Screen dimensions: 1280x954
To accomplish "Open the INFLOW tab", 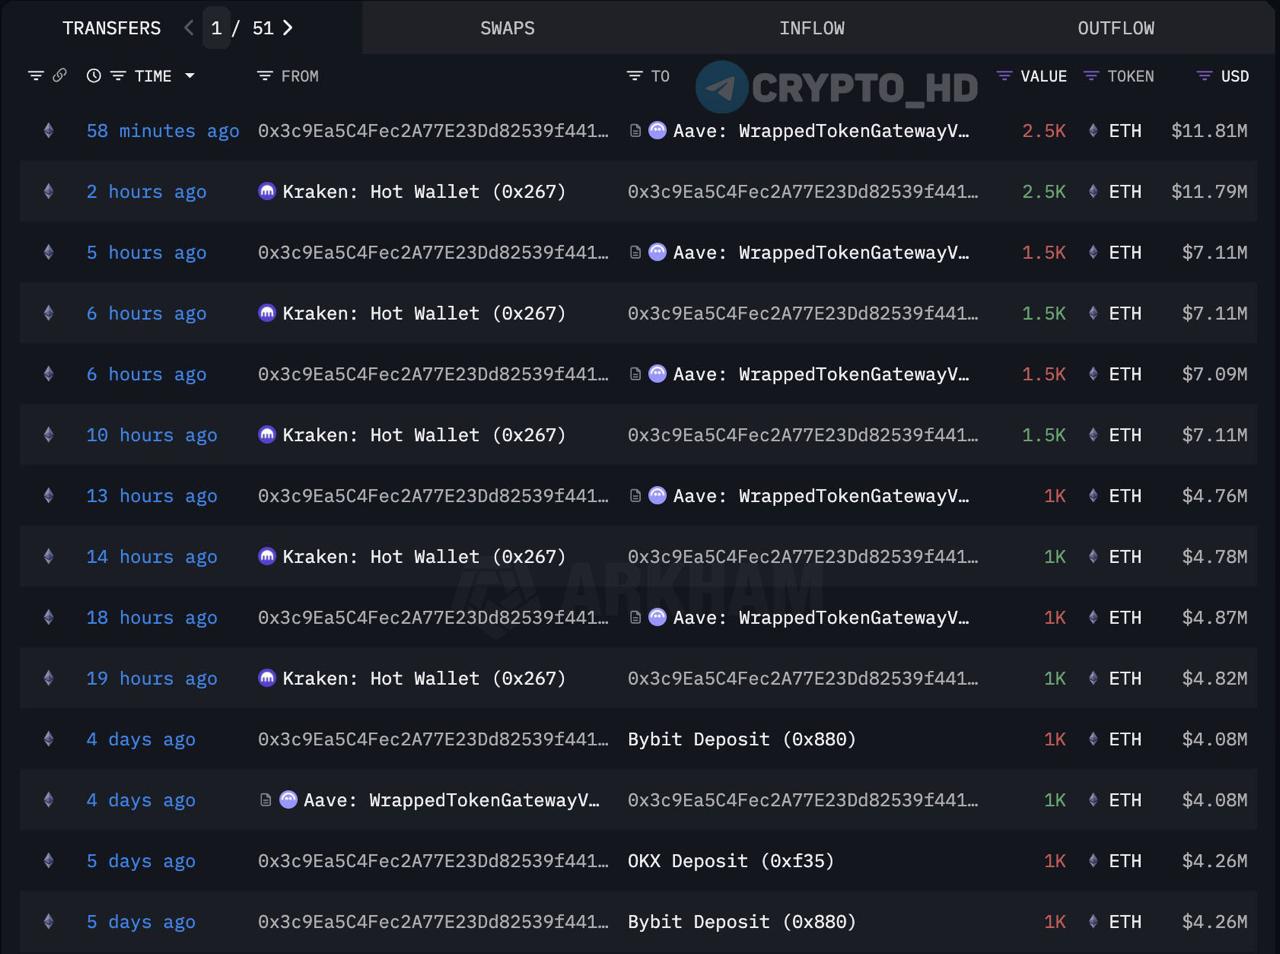I will (812, 28).
